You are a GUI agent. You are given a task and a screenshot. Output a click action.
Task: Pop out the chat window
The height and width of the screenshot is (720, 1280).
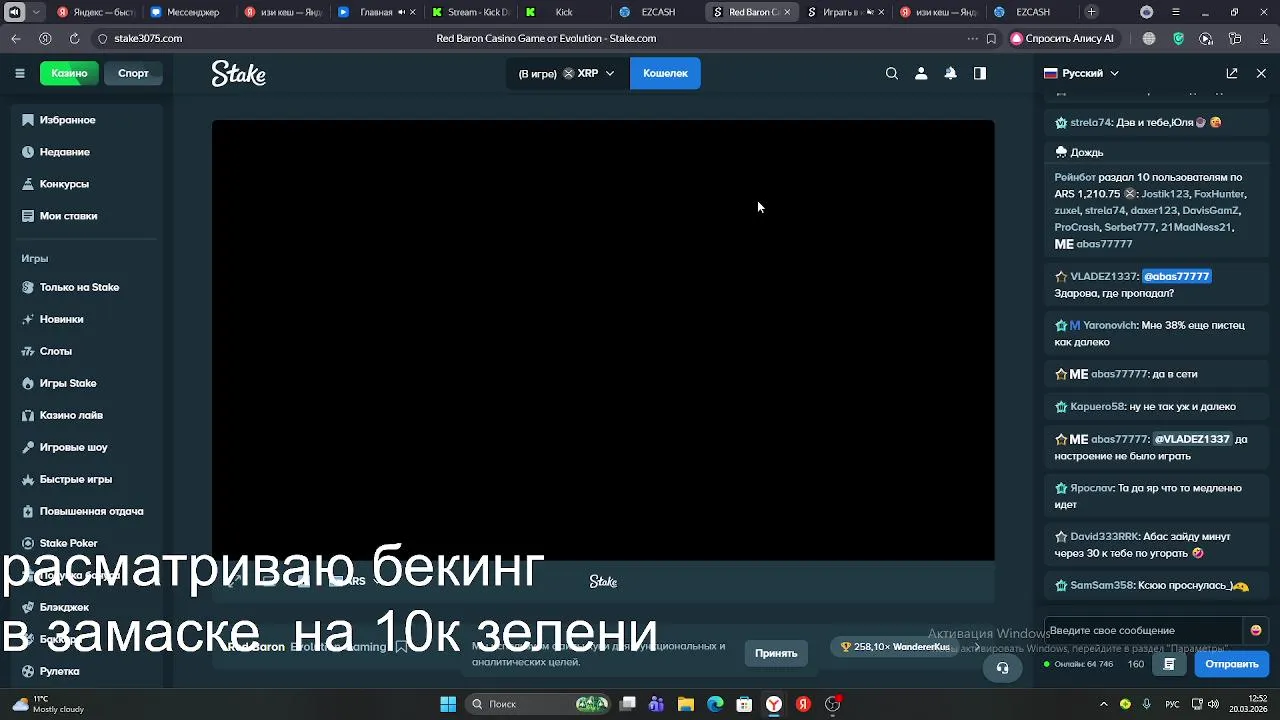1232,73
